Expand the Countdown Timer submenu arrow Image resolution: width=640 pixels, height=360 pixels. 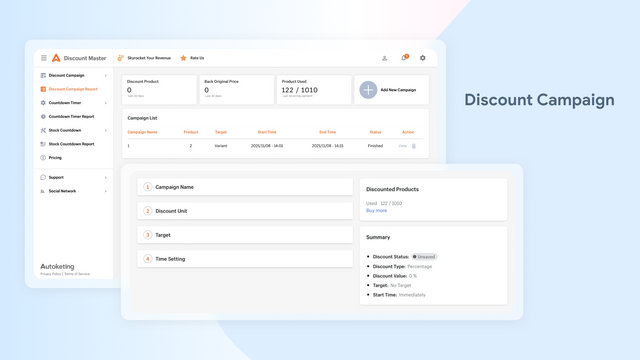pos(106,103)
